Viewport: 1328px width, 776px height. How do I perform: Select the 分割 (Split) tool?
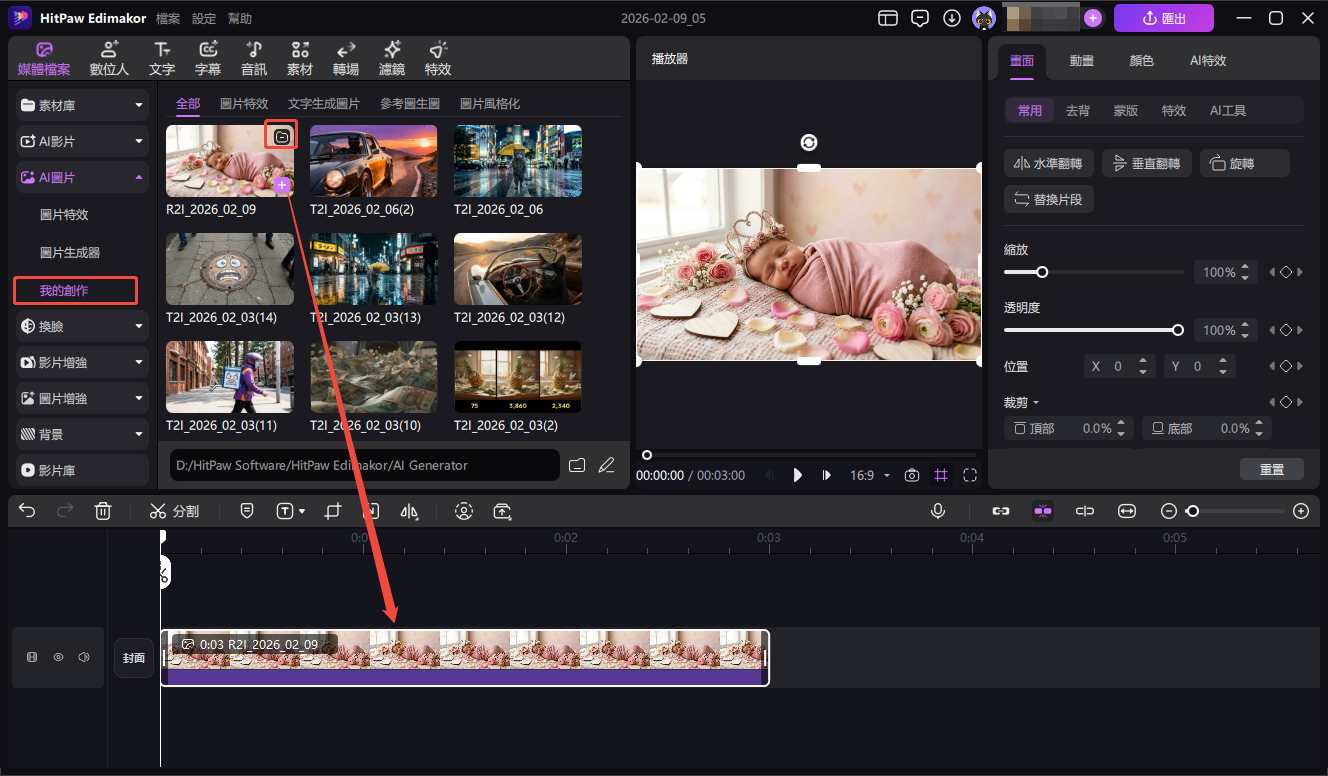tap(175, 510)
